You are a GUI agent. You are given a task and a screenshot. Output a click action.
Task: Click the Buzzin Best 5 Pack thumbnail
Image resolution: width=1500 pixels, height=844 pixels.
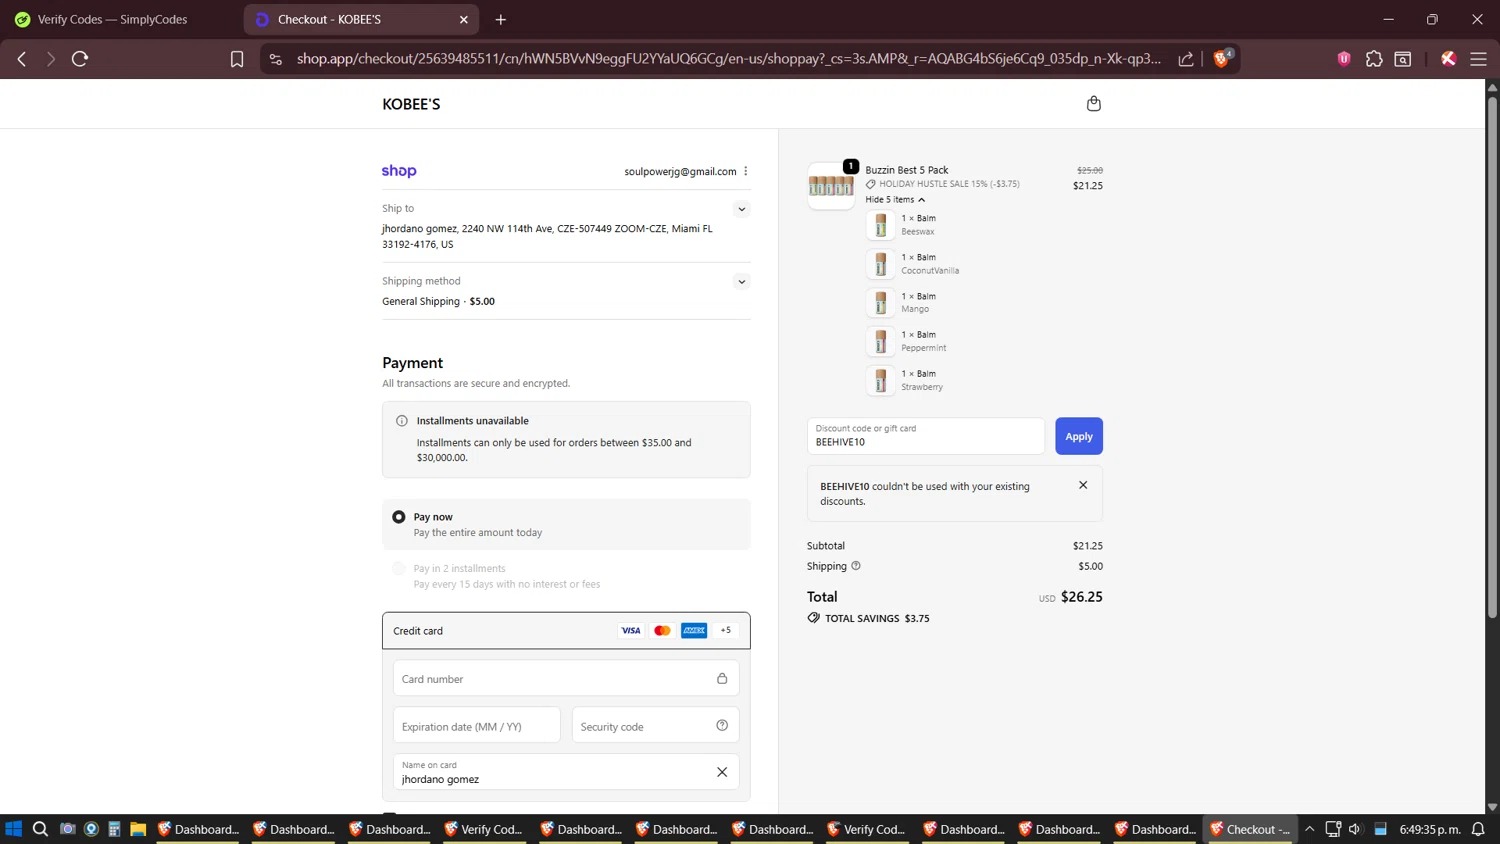[831, 186]
